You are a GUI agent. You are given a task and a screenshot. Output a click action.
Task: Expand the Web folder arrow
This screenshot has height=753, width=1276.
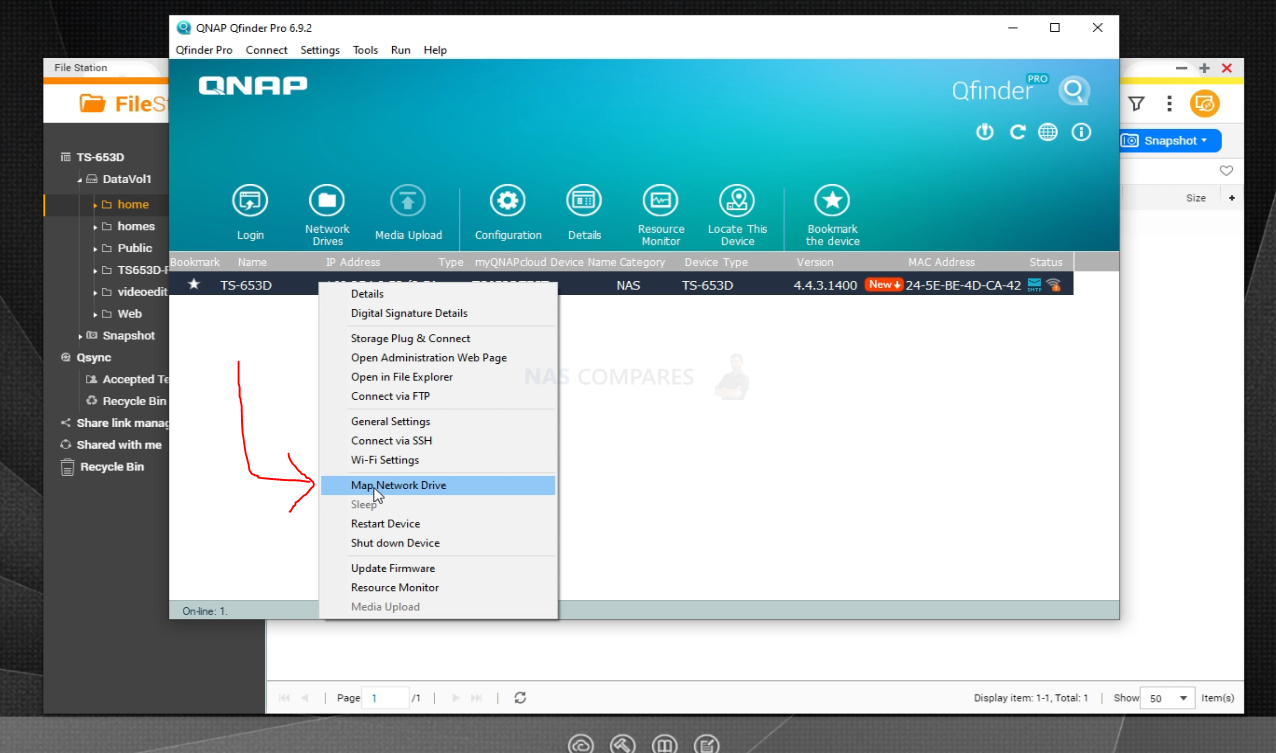point(96,314)
